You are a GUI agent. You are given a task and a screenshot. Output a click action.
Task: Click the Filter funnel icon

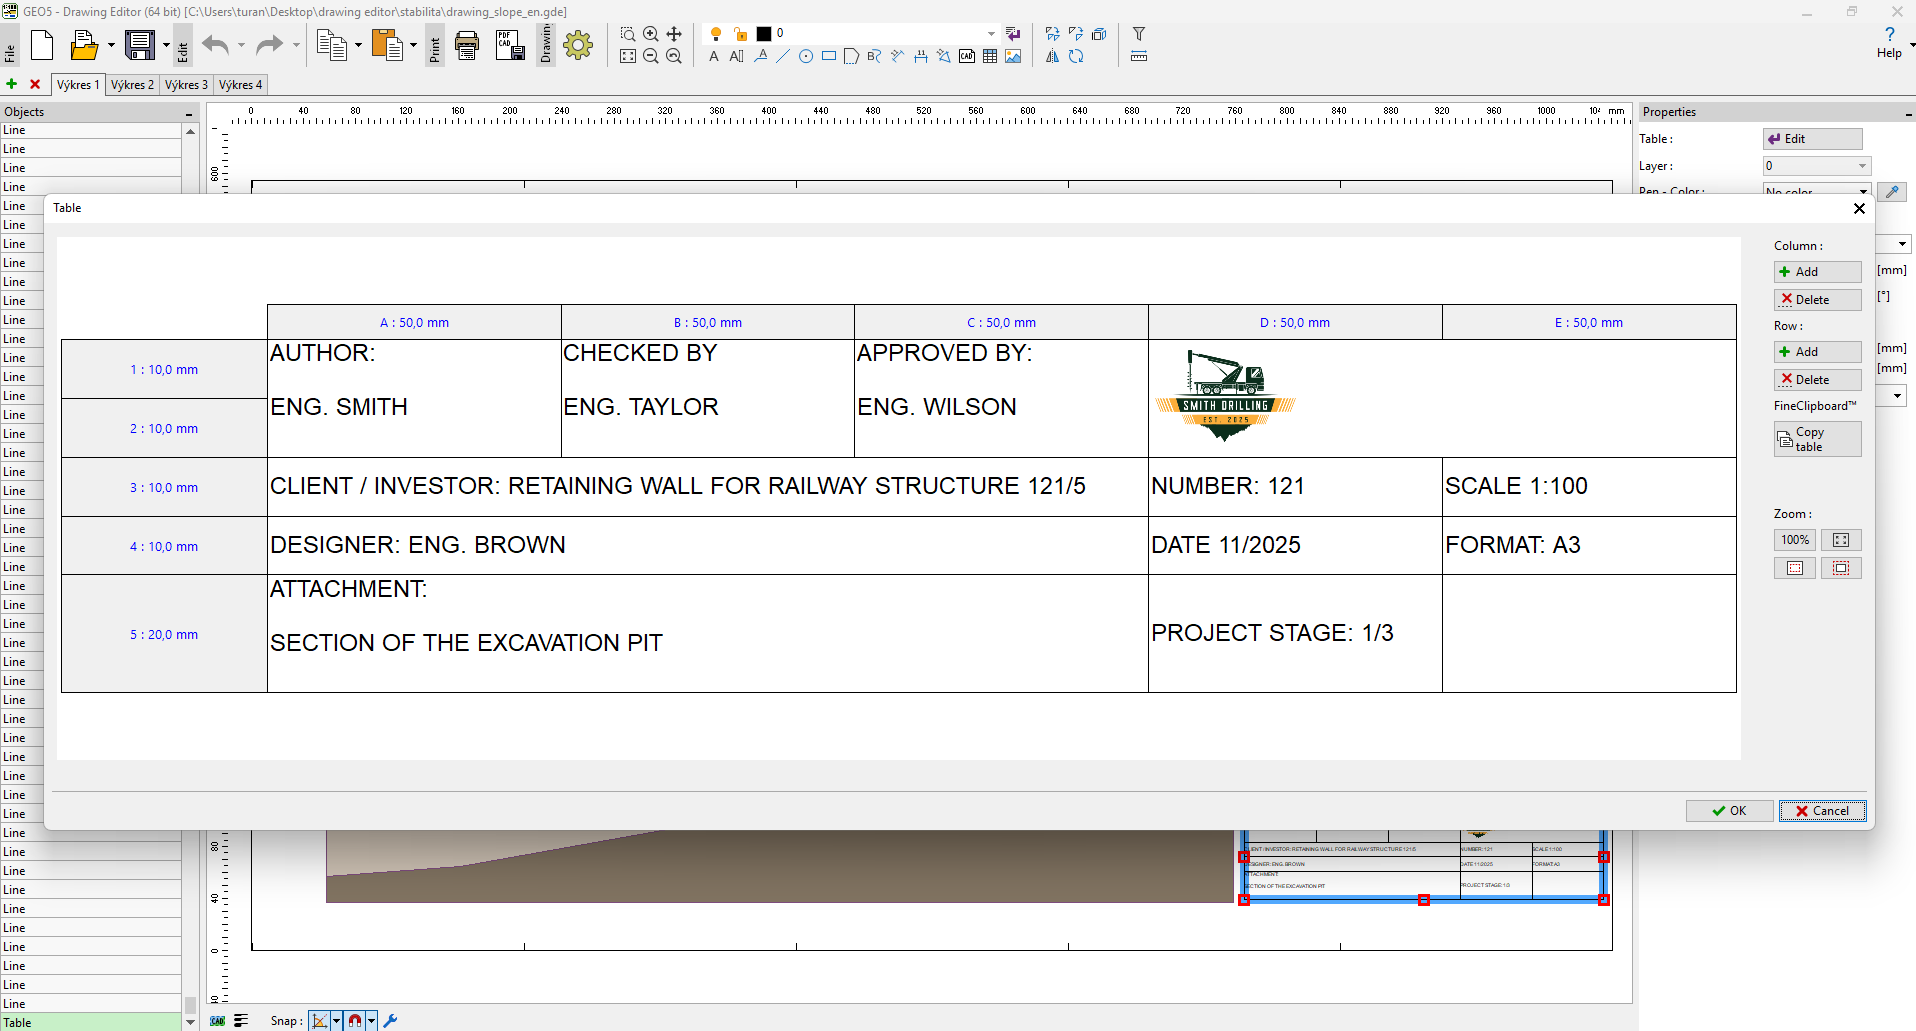tap(1138, 34)
